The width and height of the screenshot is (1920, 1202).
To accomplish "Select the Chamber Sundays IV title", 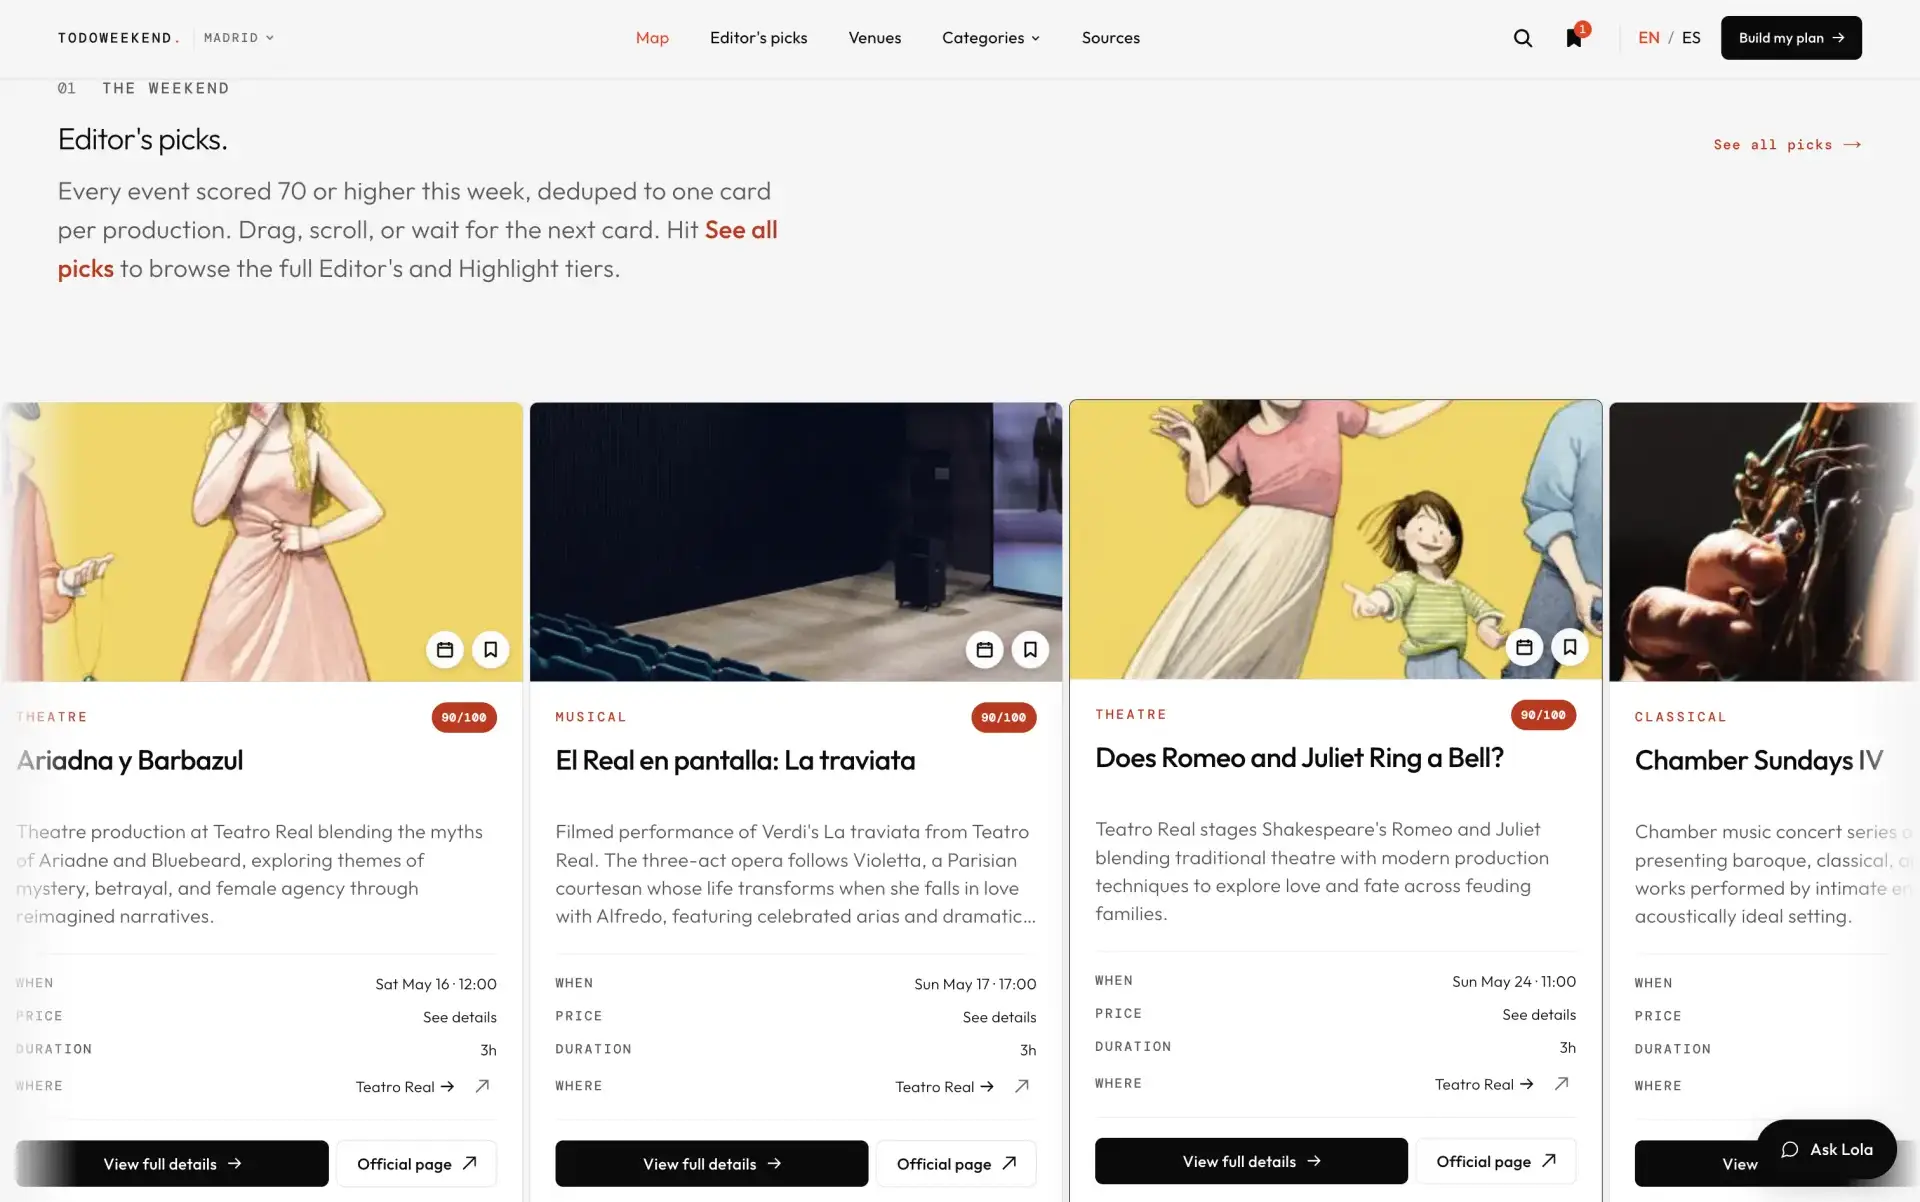I will (1759, 761).
